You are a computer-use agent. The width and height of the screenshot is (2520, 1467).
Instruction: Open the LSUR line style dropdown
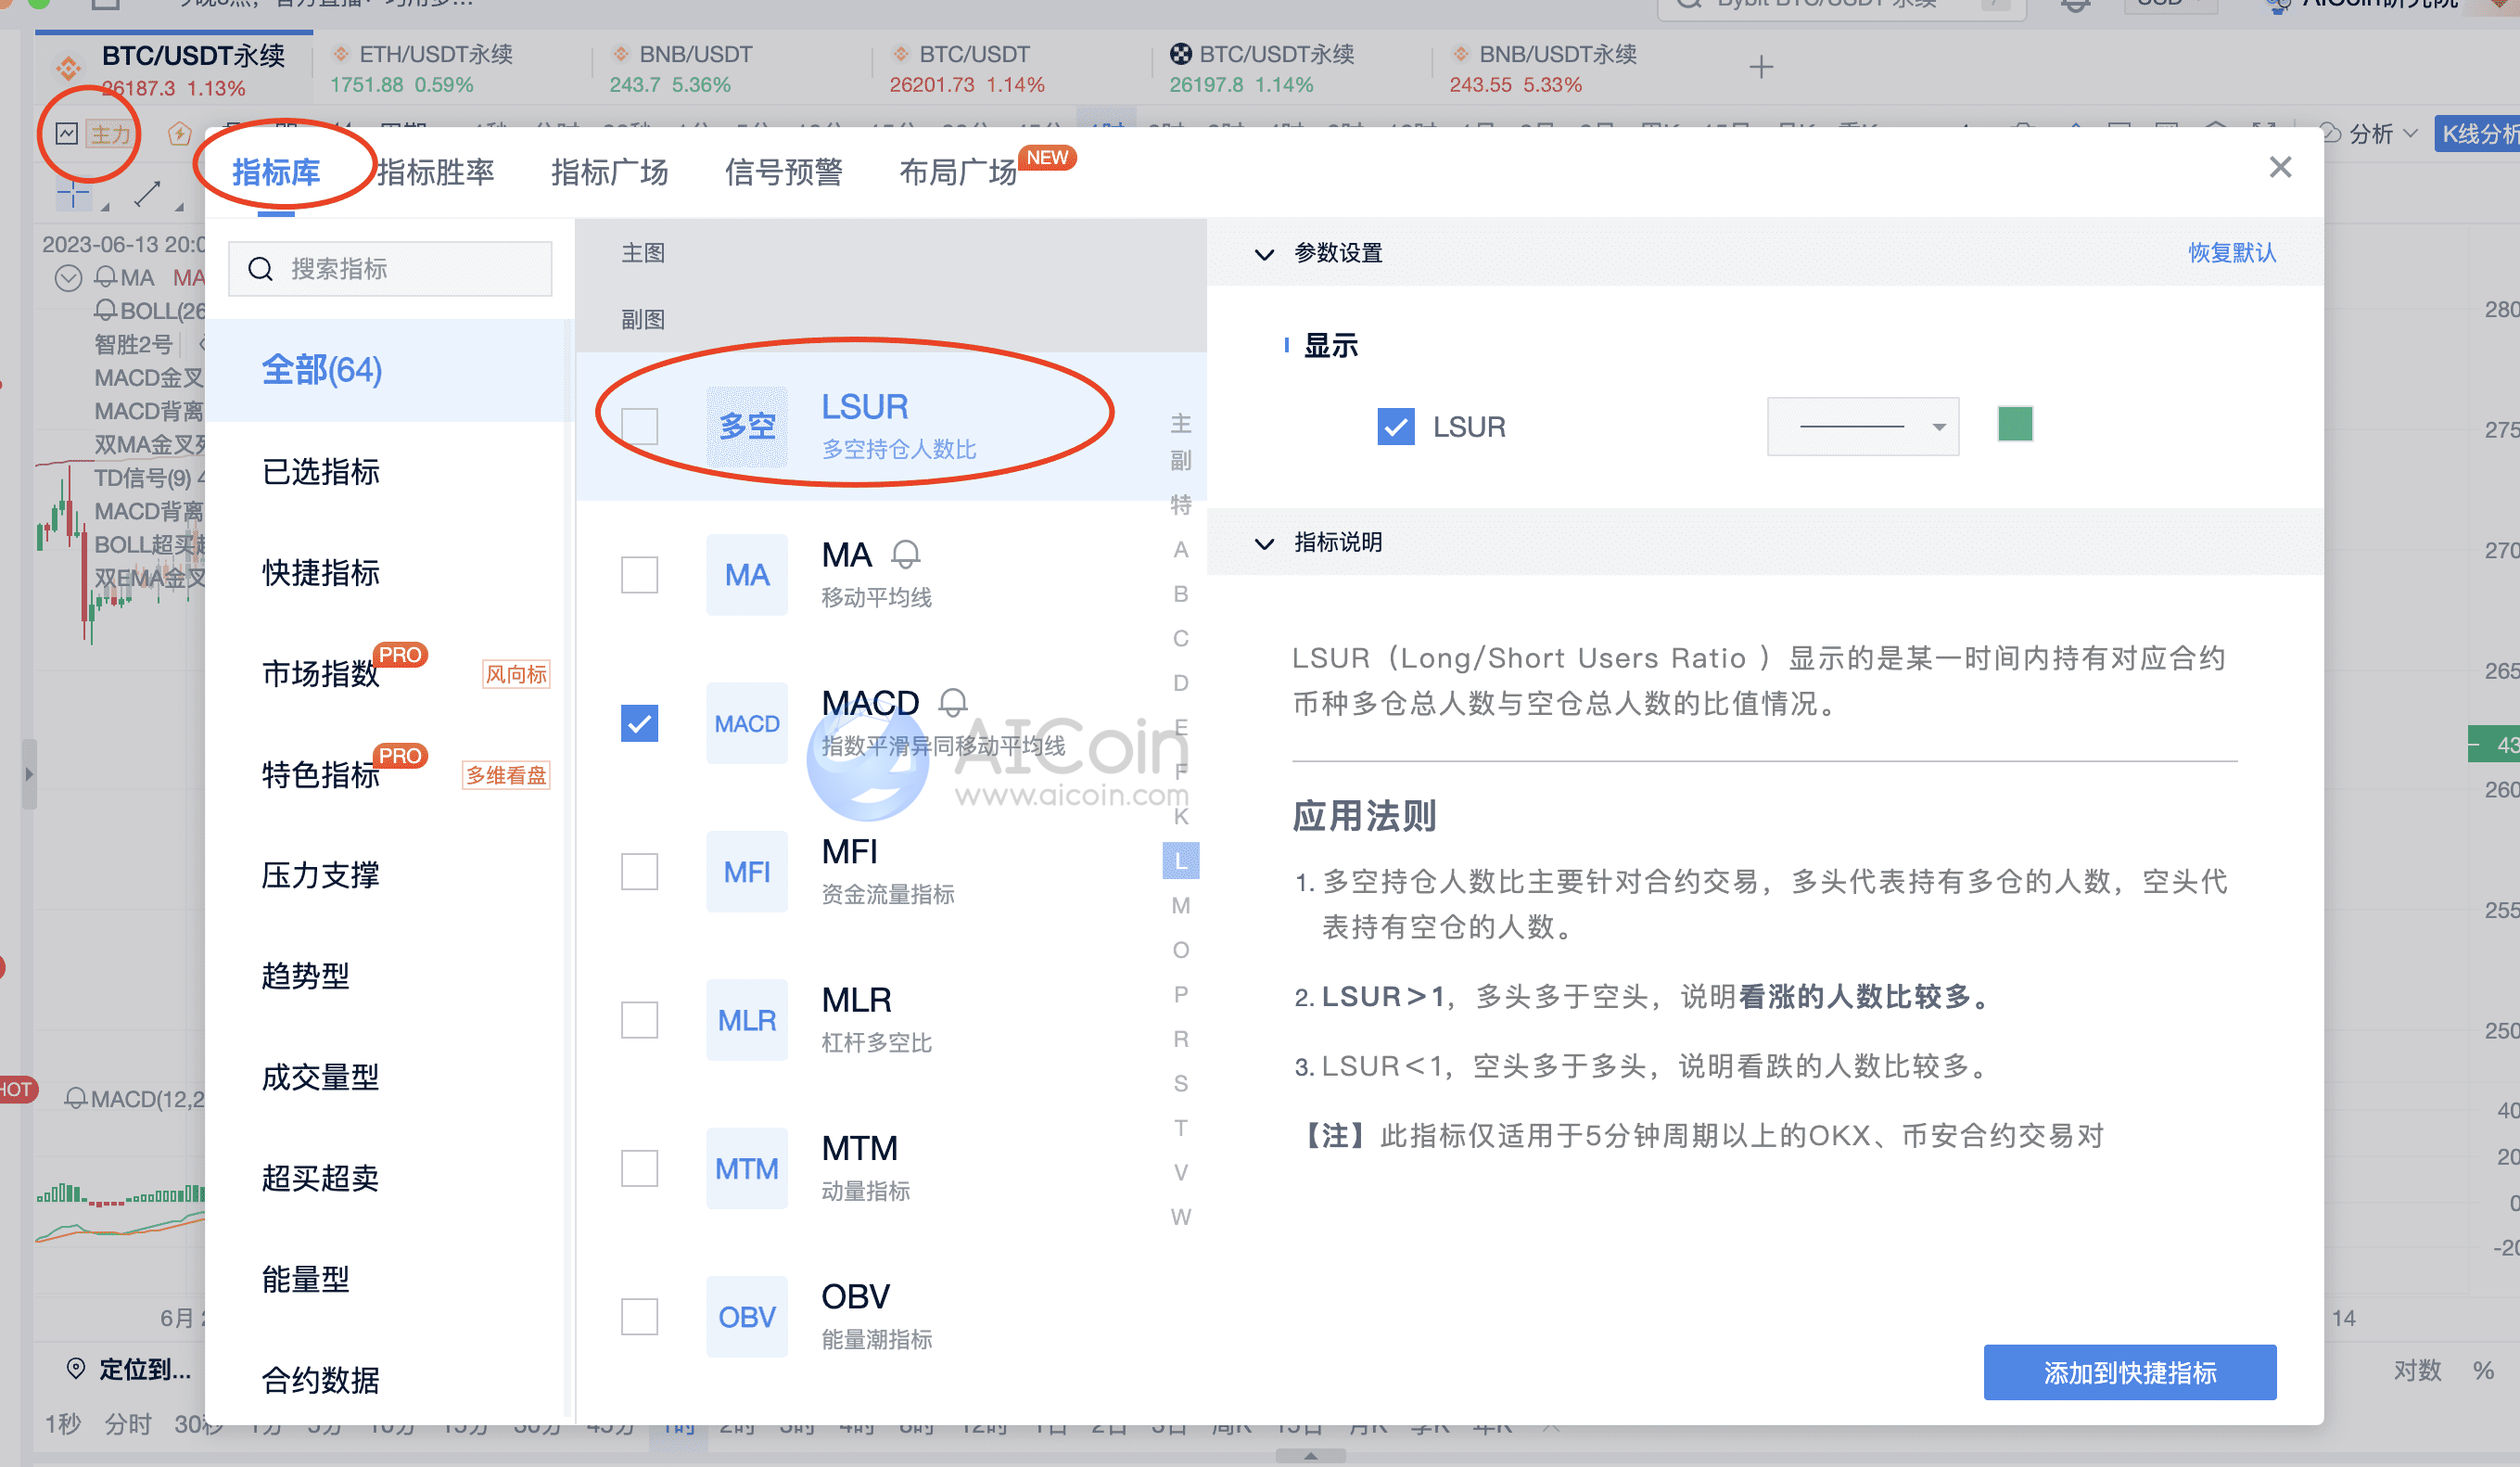[x=1862, y=426]
